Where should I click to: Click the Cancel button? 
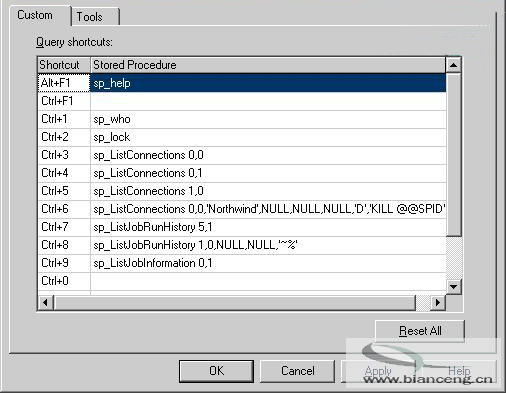pos(297,371)
